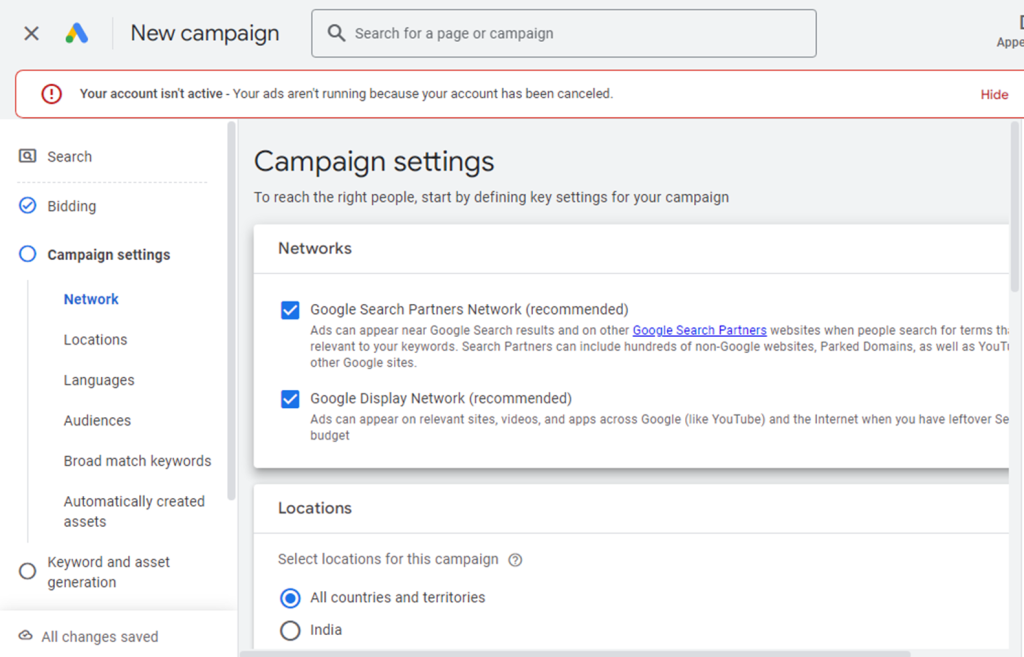Click the Networks card header
This screenshot has height=657, width=1024.
click(x=315, y=248)
